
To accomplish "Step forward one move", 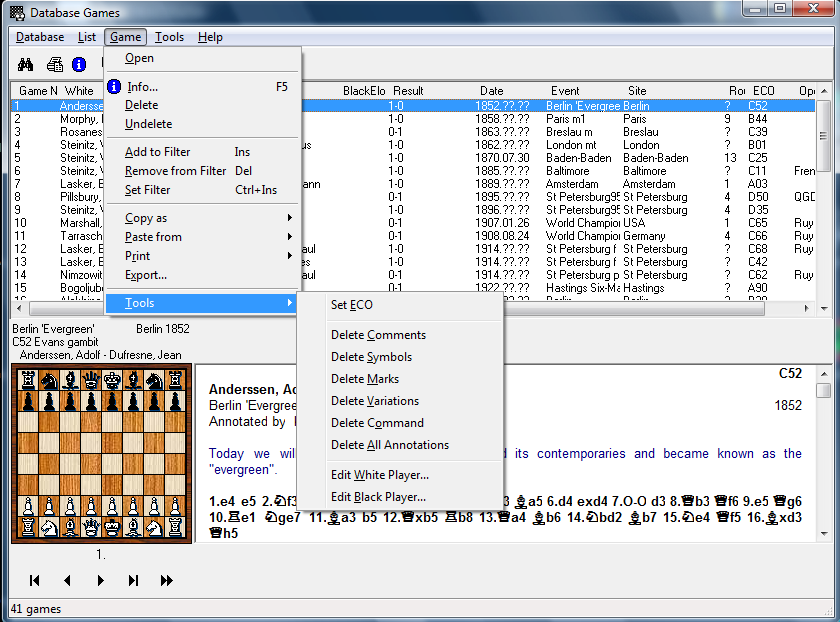I will tap(100, 580).
